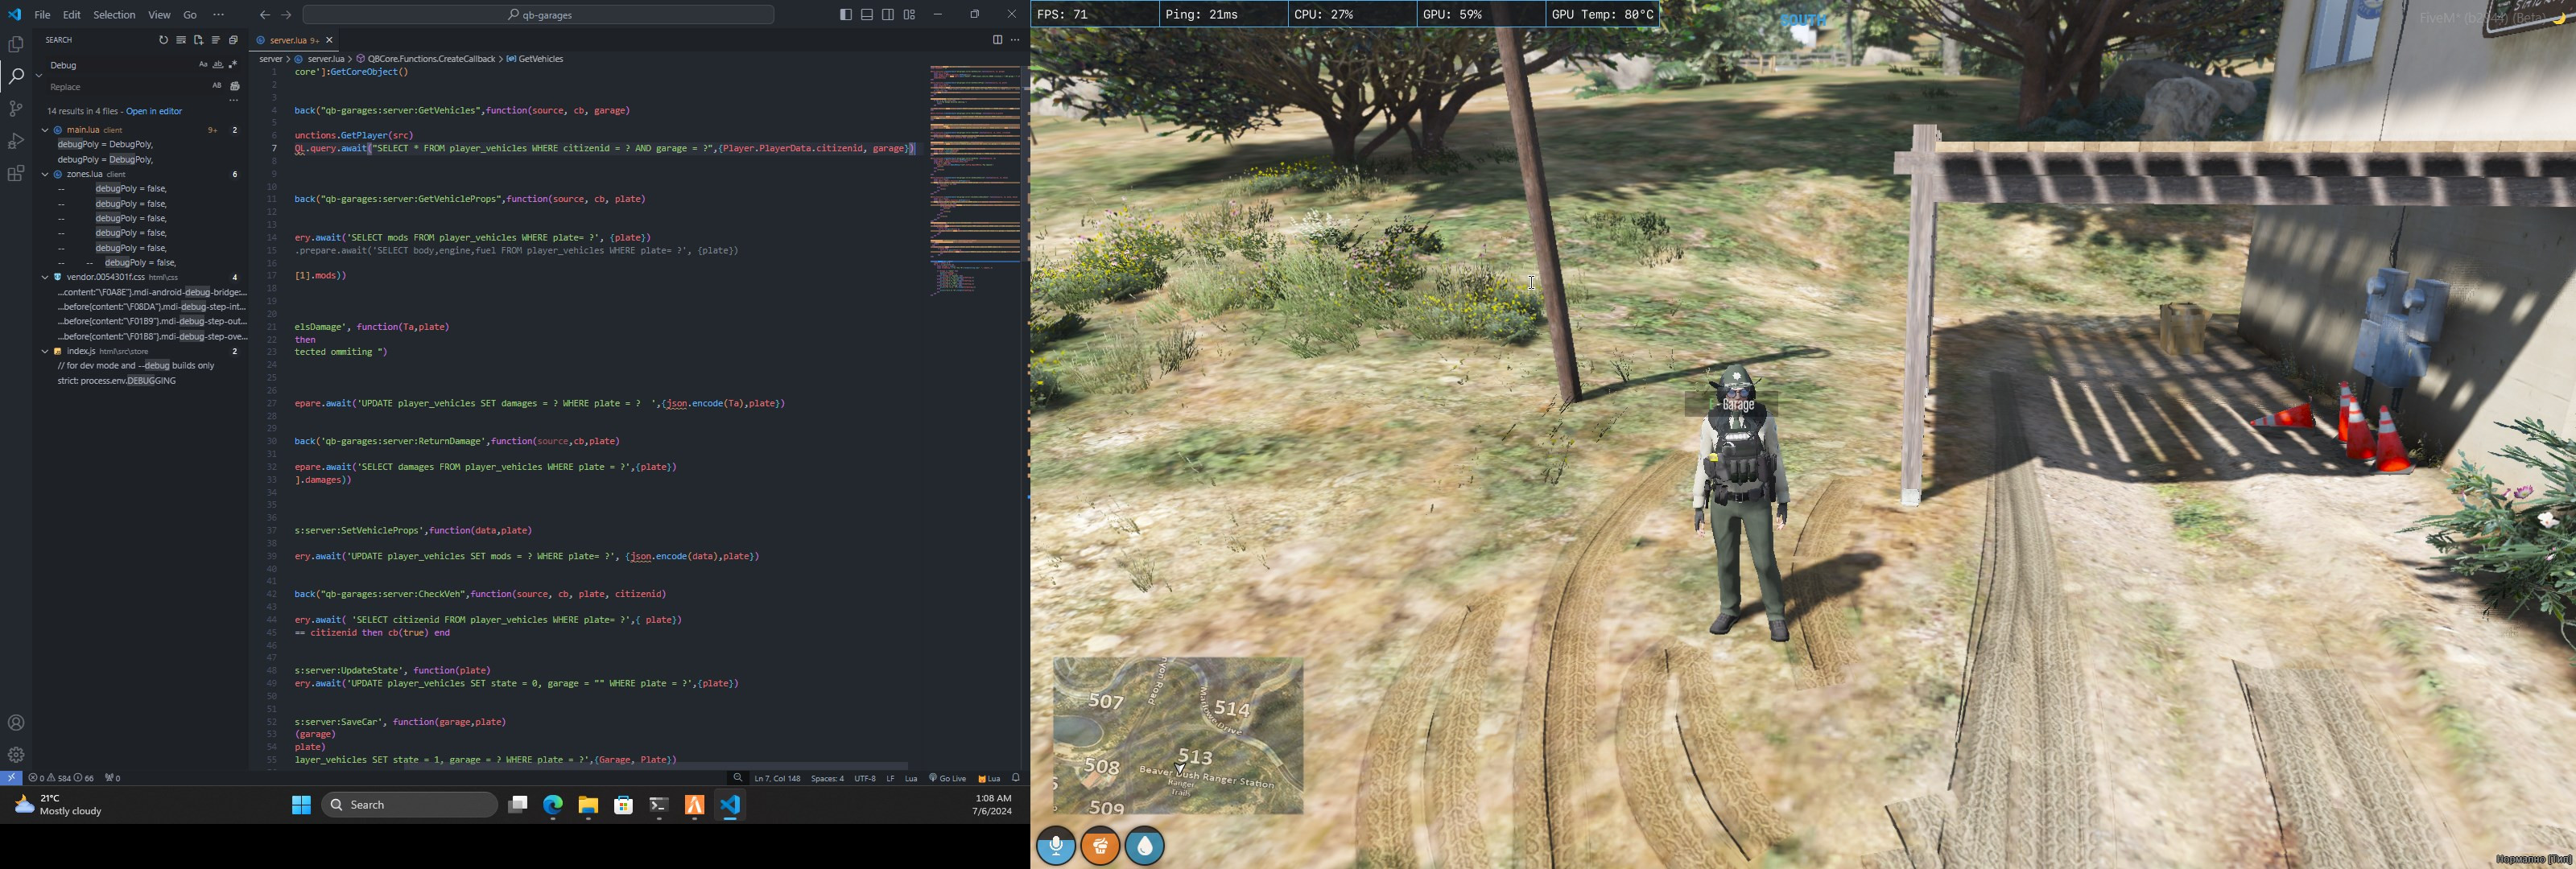Screen dimensions: 2576x869
Task: Split the editor to the right
Action: click(997, 40)
